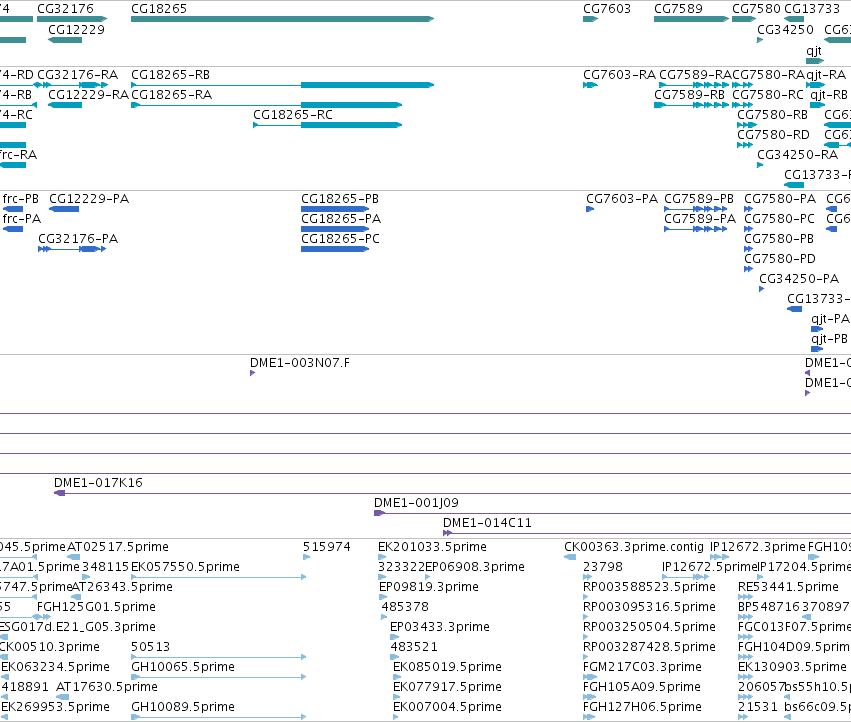Click the CG34250 gene label

pos(785,29)
